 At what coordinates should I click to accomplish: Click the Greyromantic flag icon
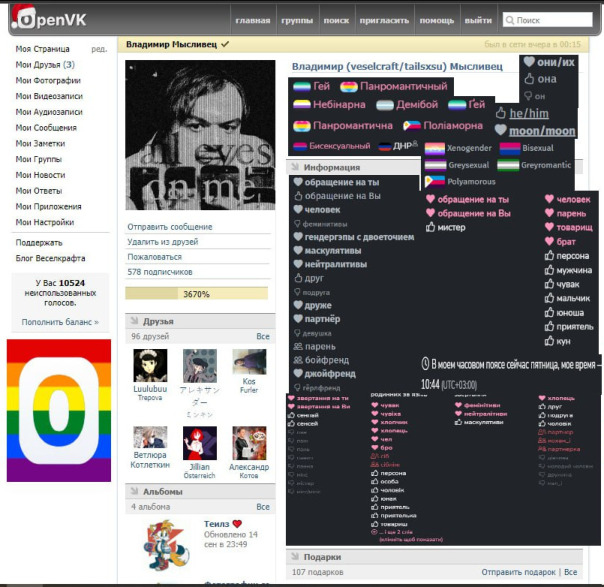pos(508,165)
